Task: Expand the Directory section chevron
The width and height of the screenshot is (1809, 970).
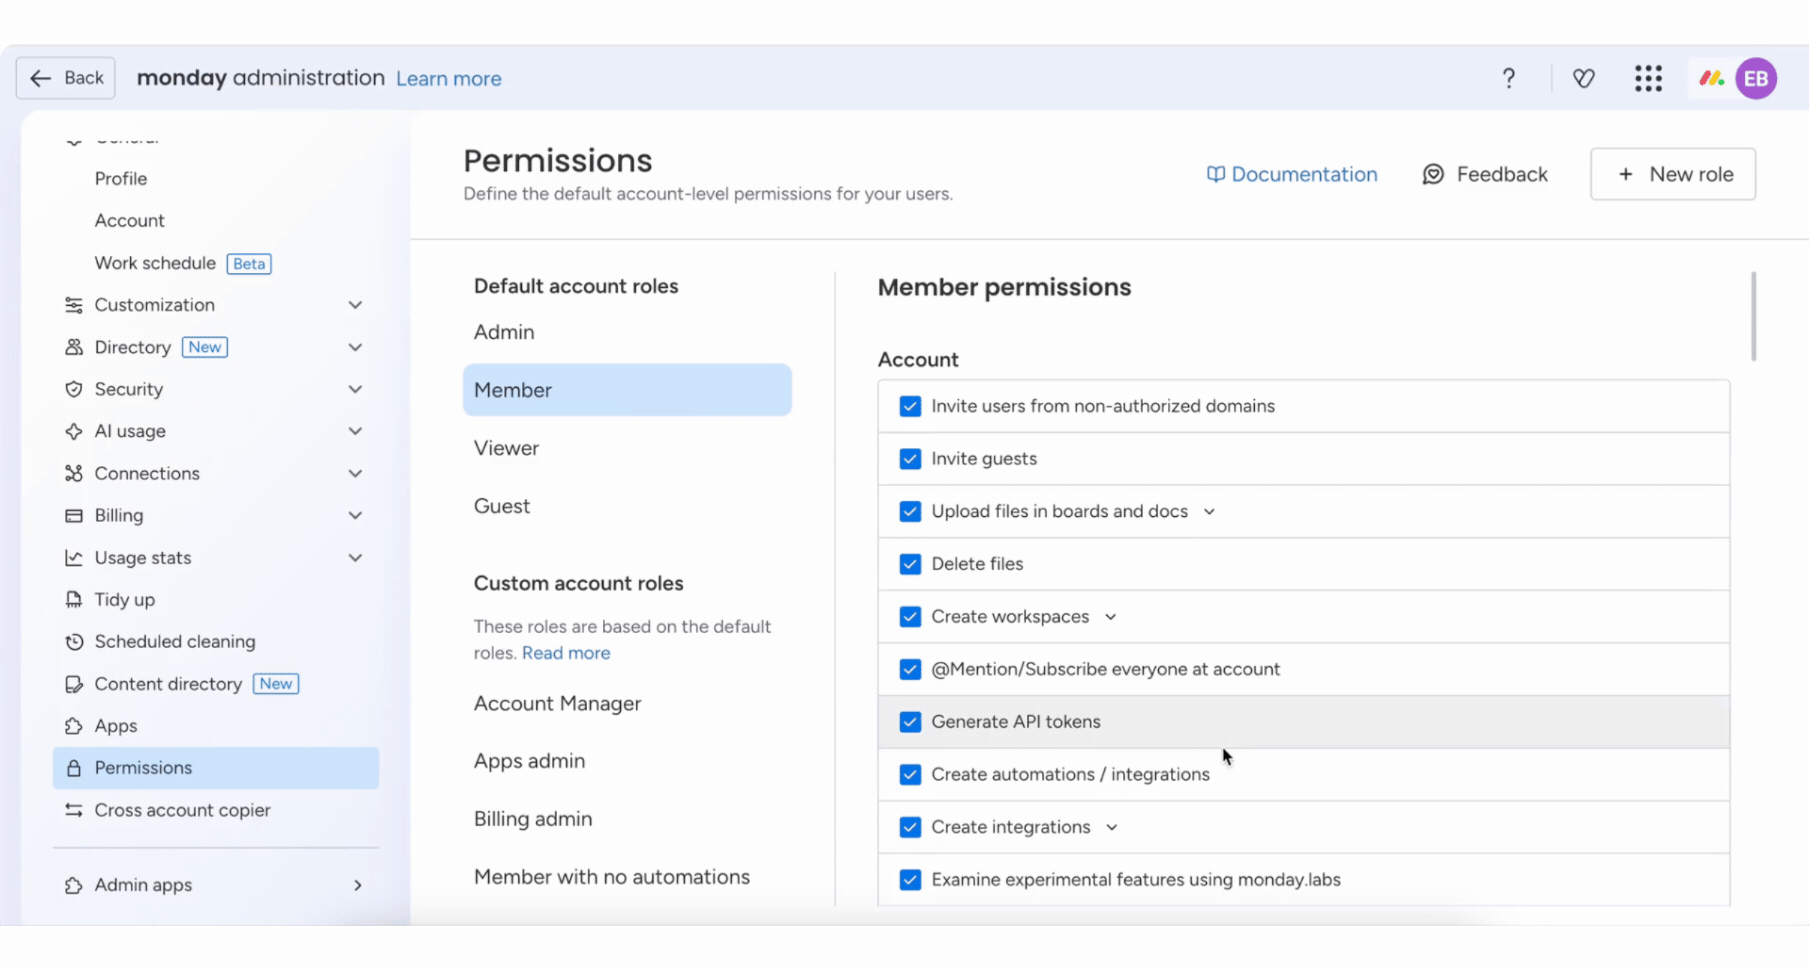Action: [355, 347]
